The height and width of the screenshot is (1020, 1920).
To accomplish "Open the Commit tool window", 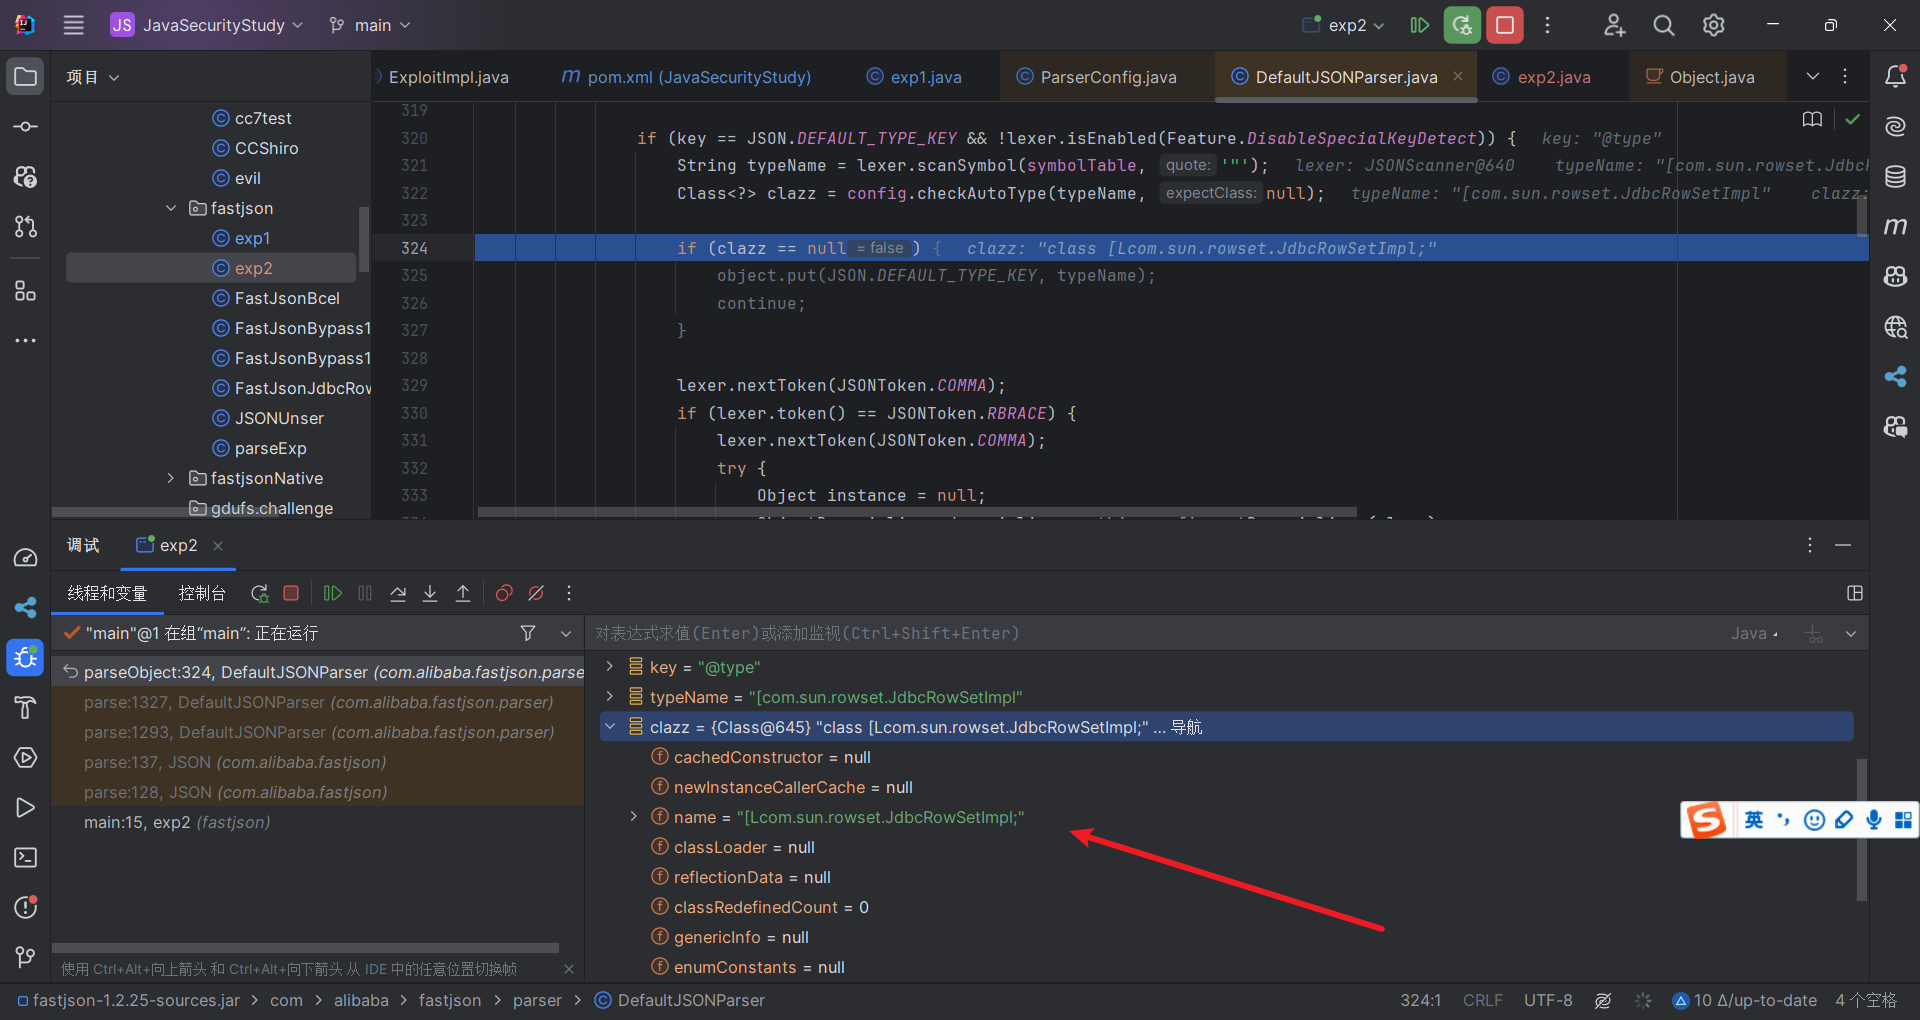I will pyautogui.click(x=26, y=127).
